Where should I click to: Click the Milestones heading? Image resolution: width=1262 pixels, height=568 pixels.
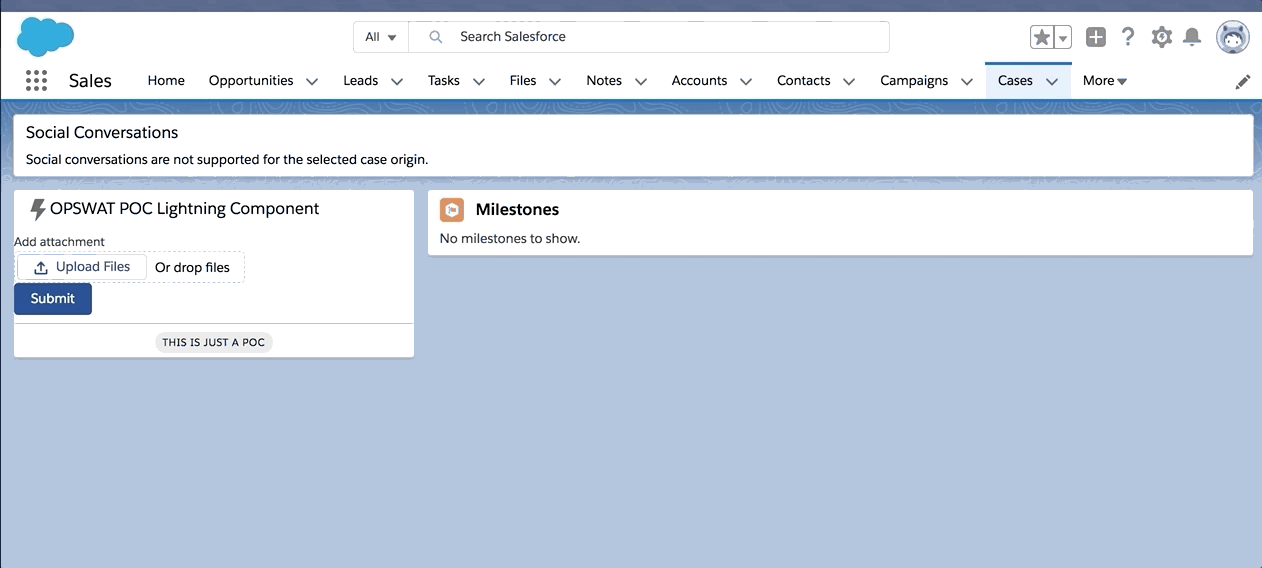[517, 210]
